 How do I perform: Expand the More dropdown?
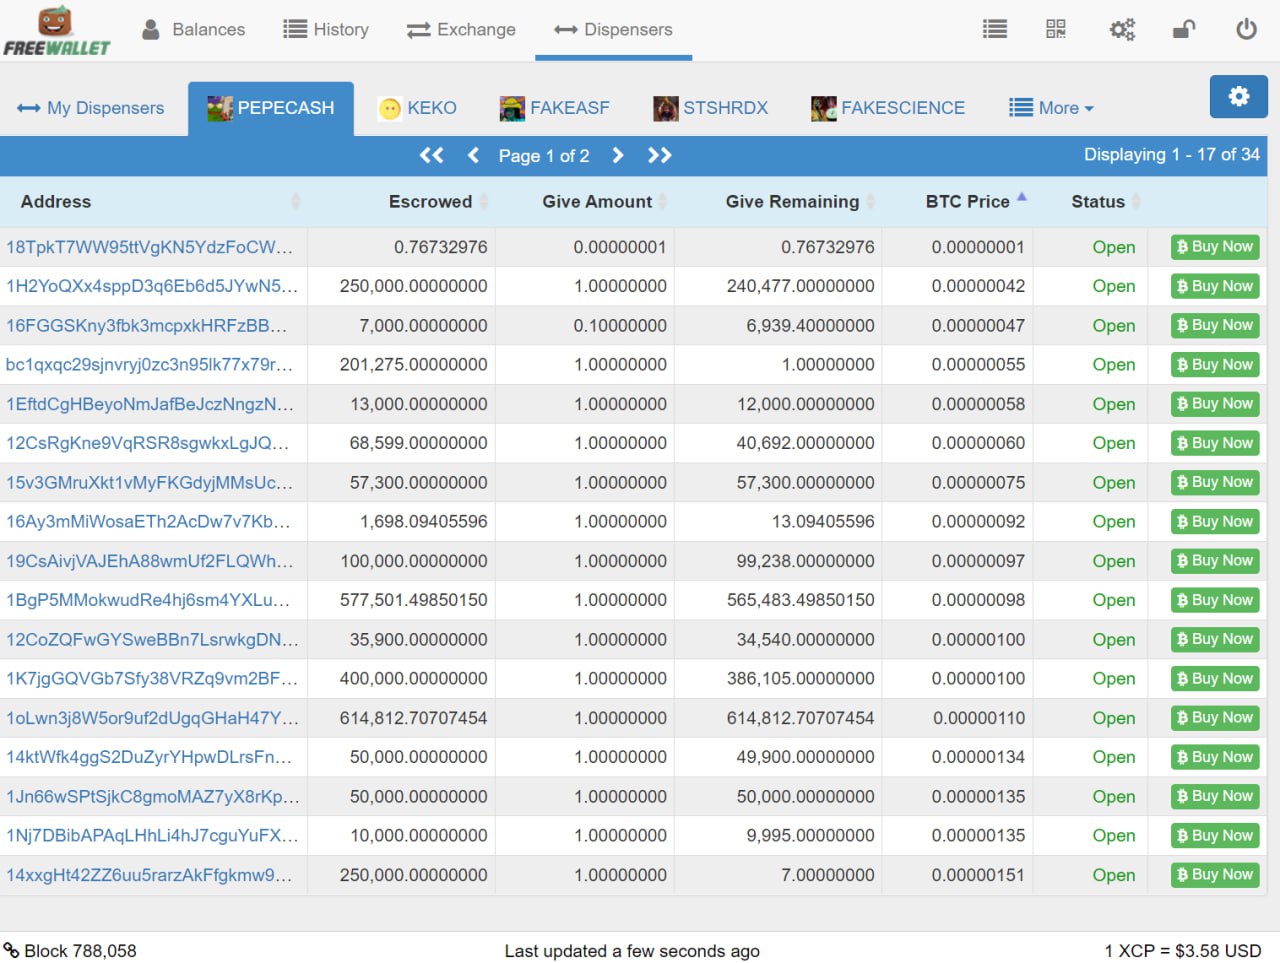[x=1051, y=108]
